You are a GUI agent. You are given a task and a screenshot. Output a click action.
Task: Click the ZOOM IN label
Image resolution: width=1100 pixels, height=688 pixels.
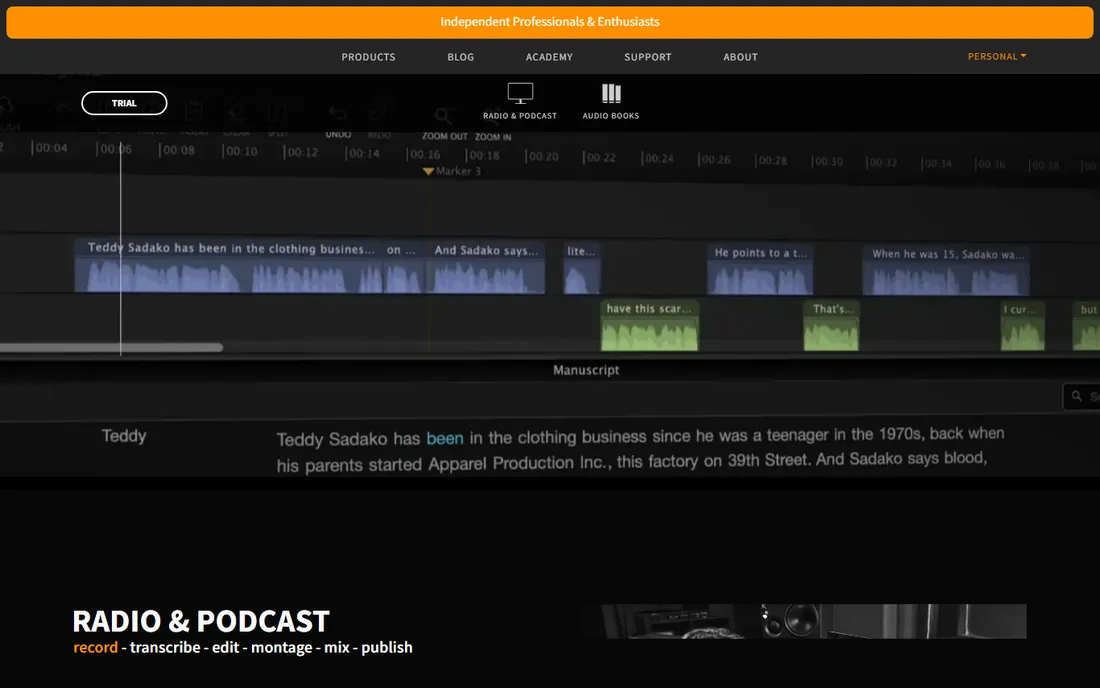click(492, 137)
